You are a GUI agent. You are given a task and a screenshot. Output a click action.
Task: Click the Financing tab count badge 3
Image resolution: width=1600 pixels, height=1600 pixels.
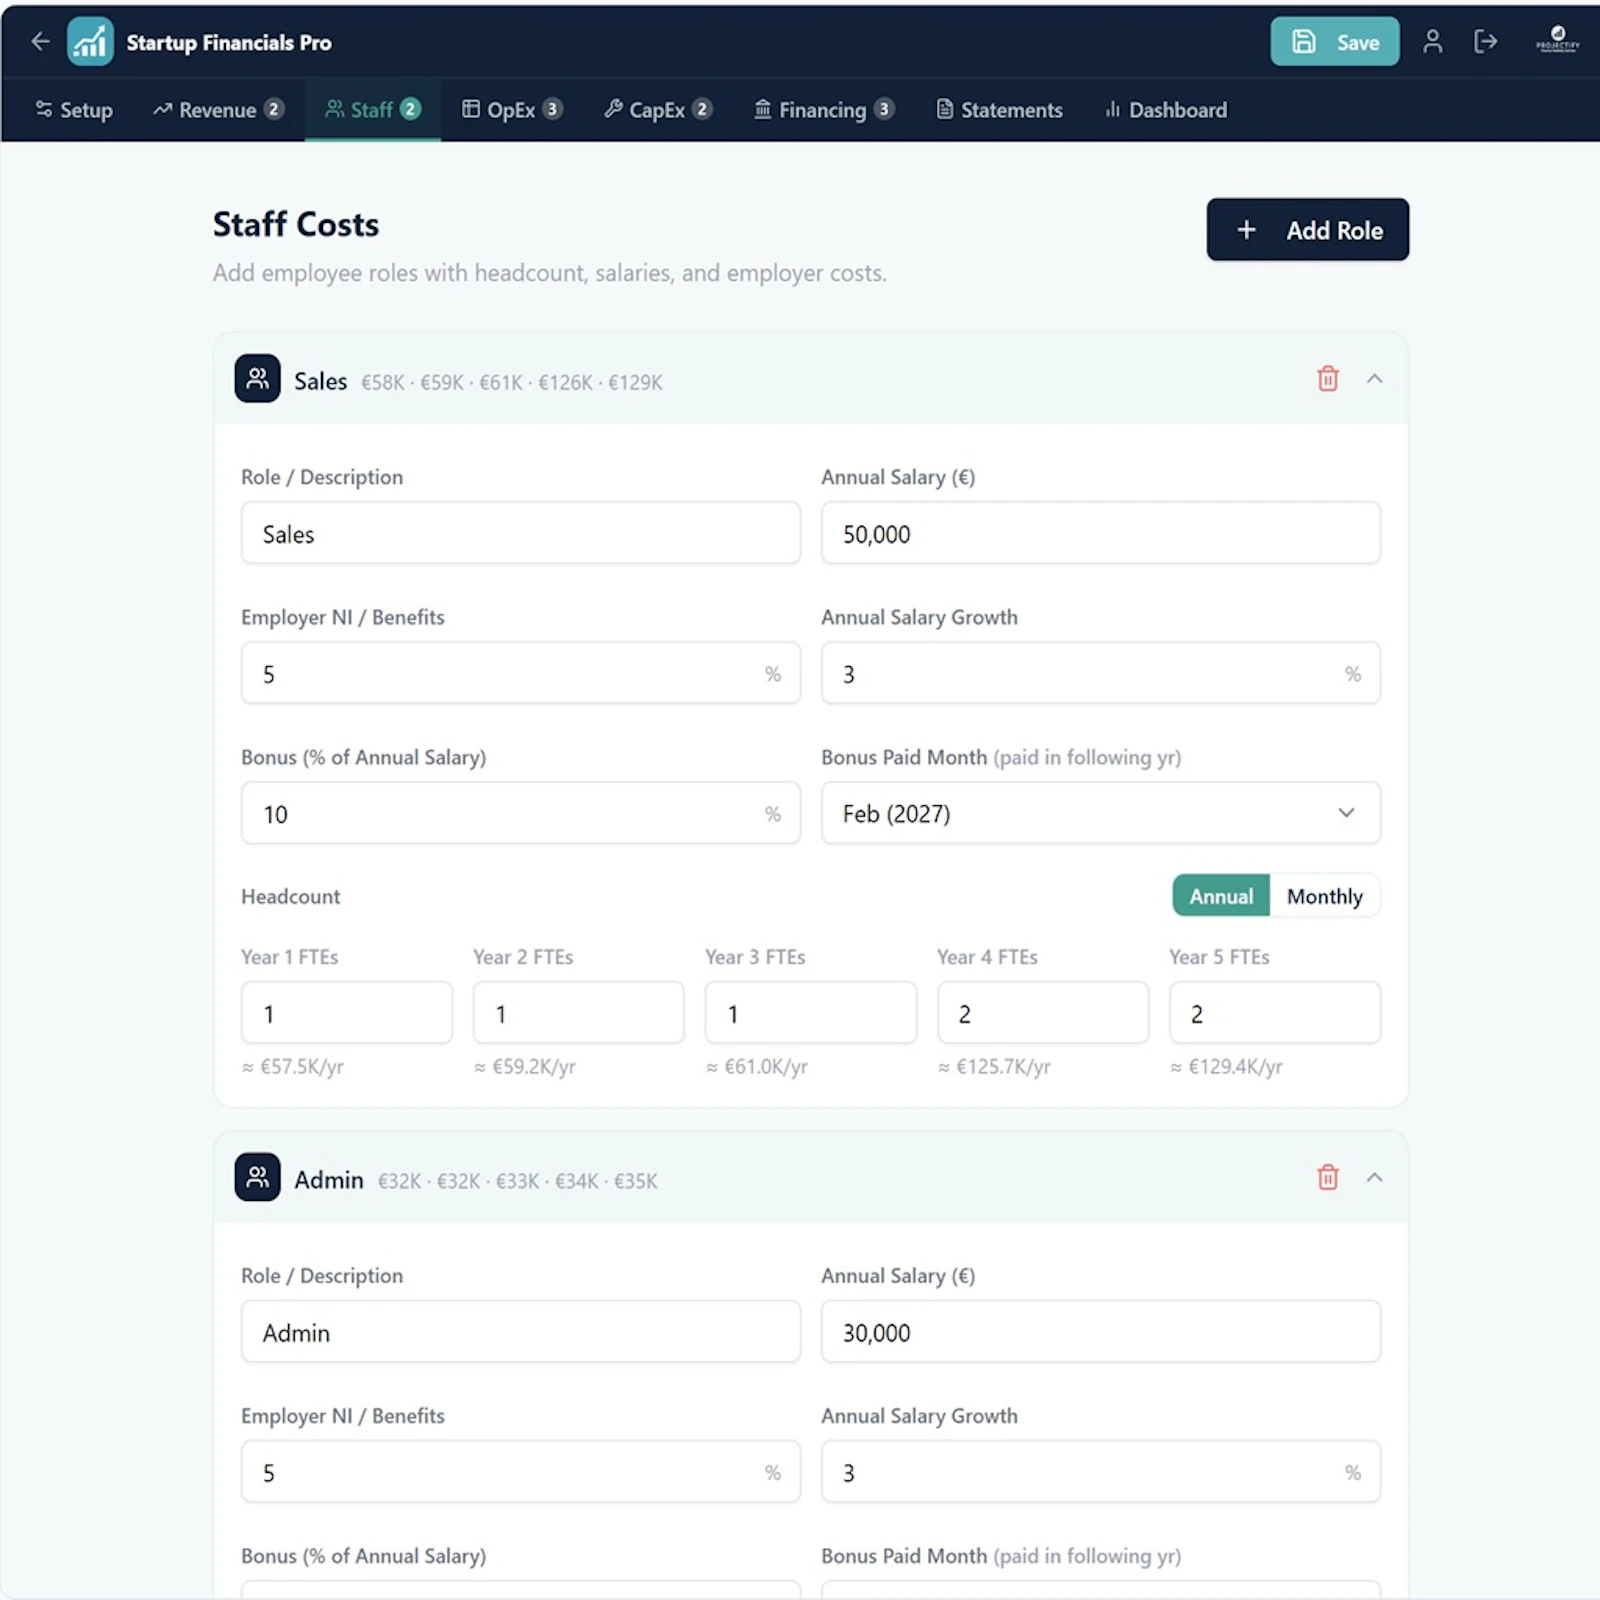click(883, 109)
